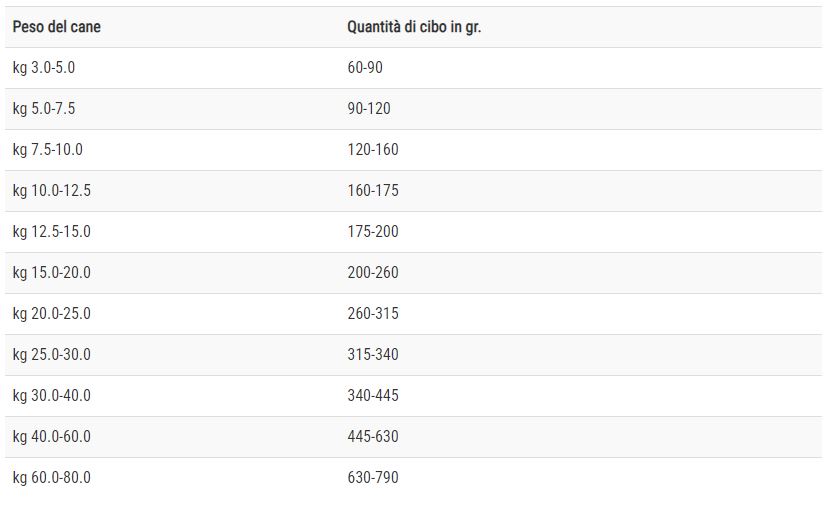Click the 'Peso del cane' column header
Image resolution: width=830 pixels, height=506 pixels.
tap(57, 27)
